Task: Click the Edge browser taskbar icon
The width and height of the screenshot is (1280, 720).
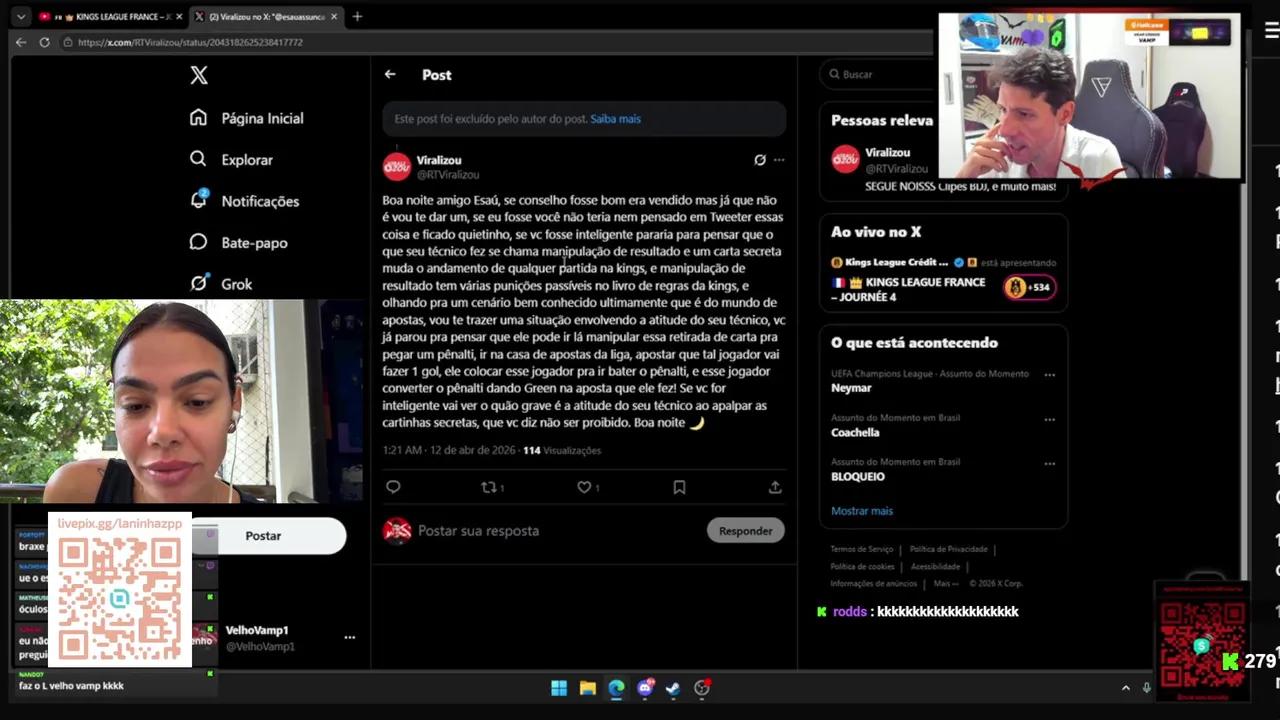Action: click(x=616, y=688)
